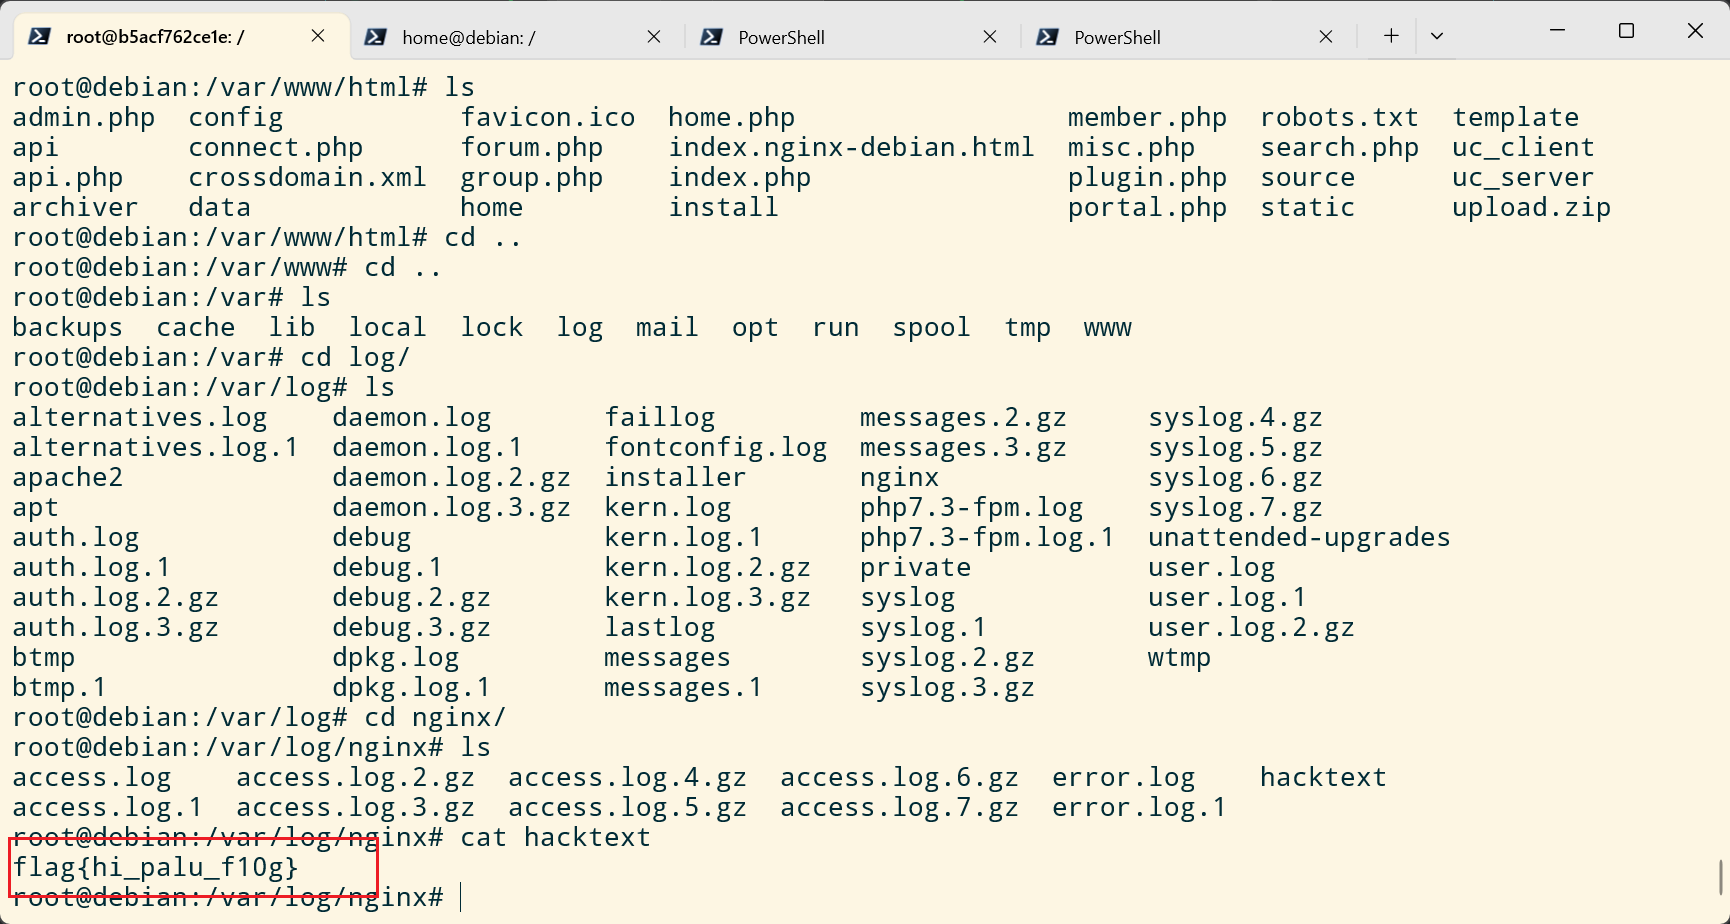Click the terminal icon on the home@debian tab
The height and width of the screenshot is (924, 1730).
376,37
